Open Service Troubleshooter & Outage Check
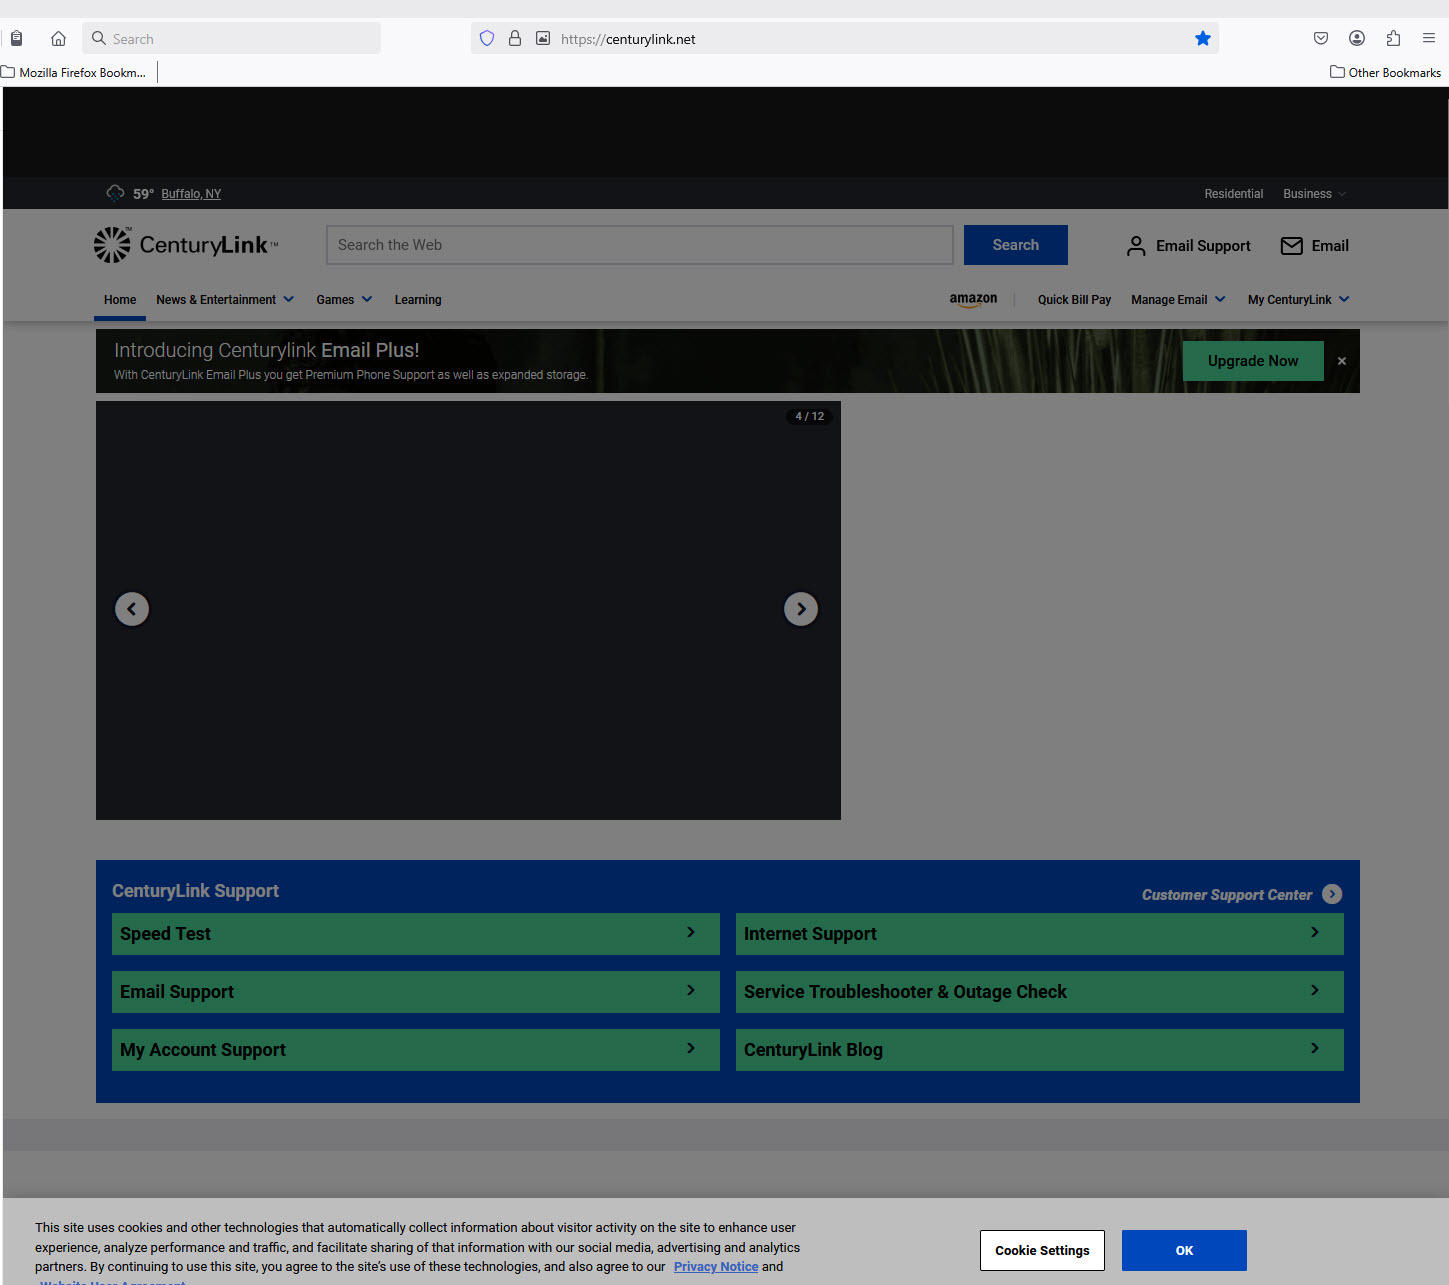Image resolution: width=1449 pixels, height=1285 pixels. tap(1040, 992)
